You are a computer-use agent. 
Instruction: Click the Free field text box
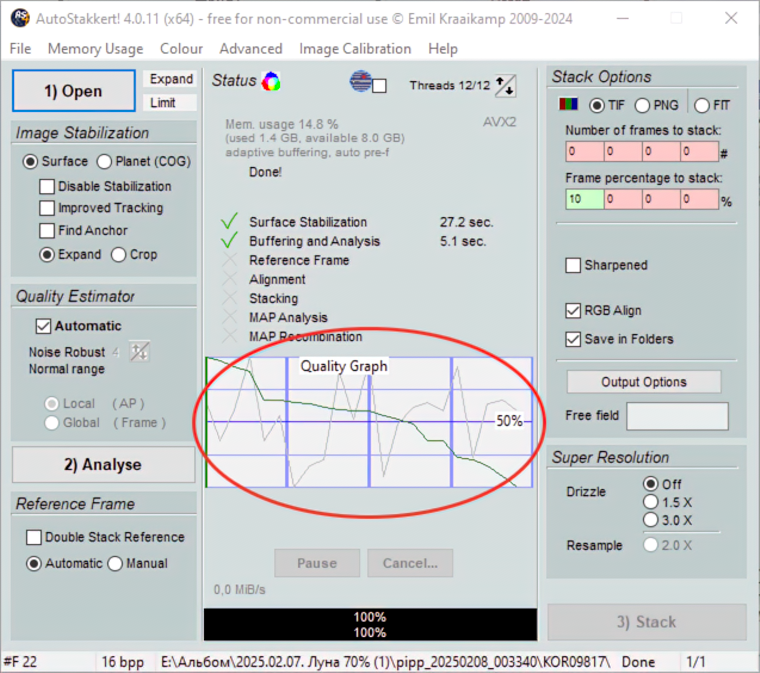coord(677,416)
